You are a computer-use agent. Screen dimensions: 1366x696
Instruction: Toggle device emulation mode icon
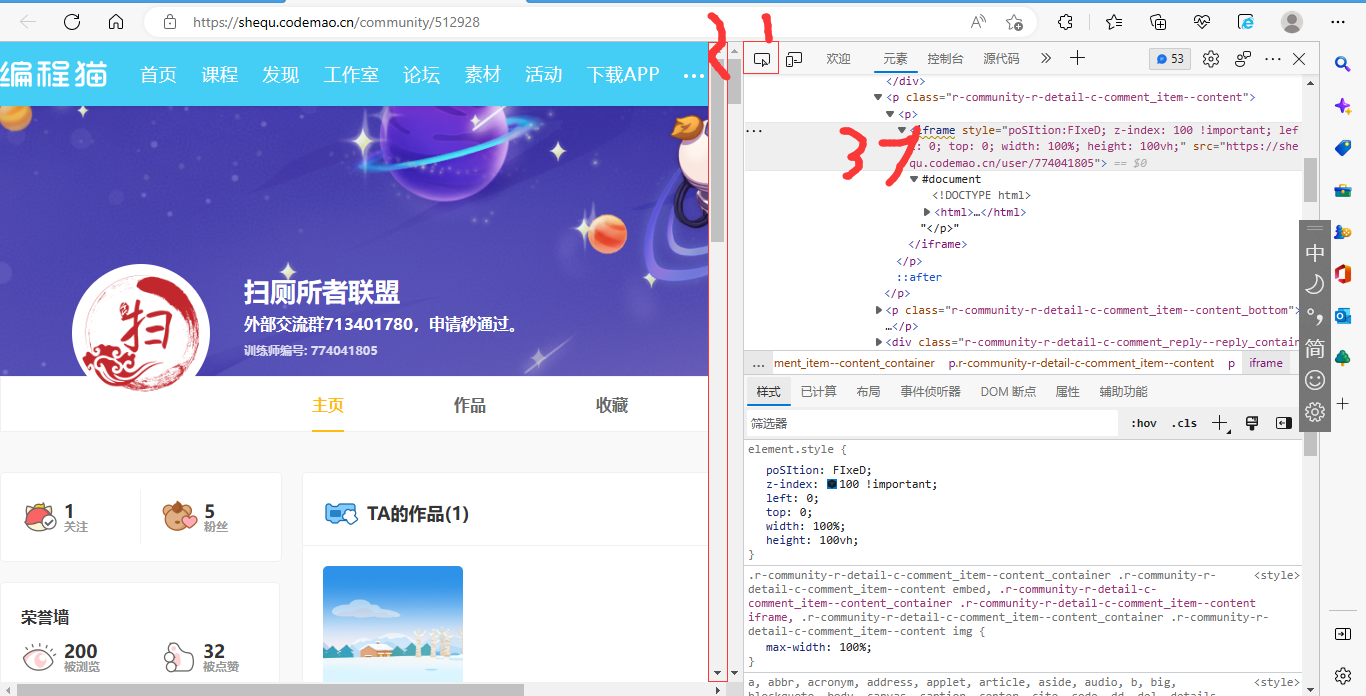pos(794,59)
